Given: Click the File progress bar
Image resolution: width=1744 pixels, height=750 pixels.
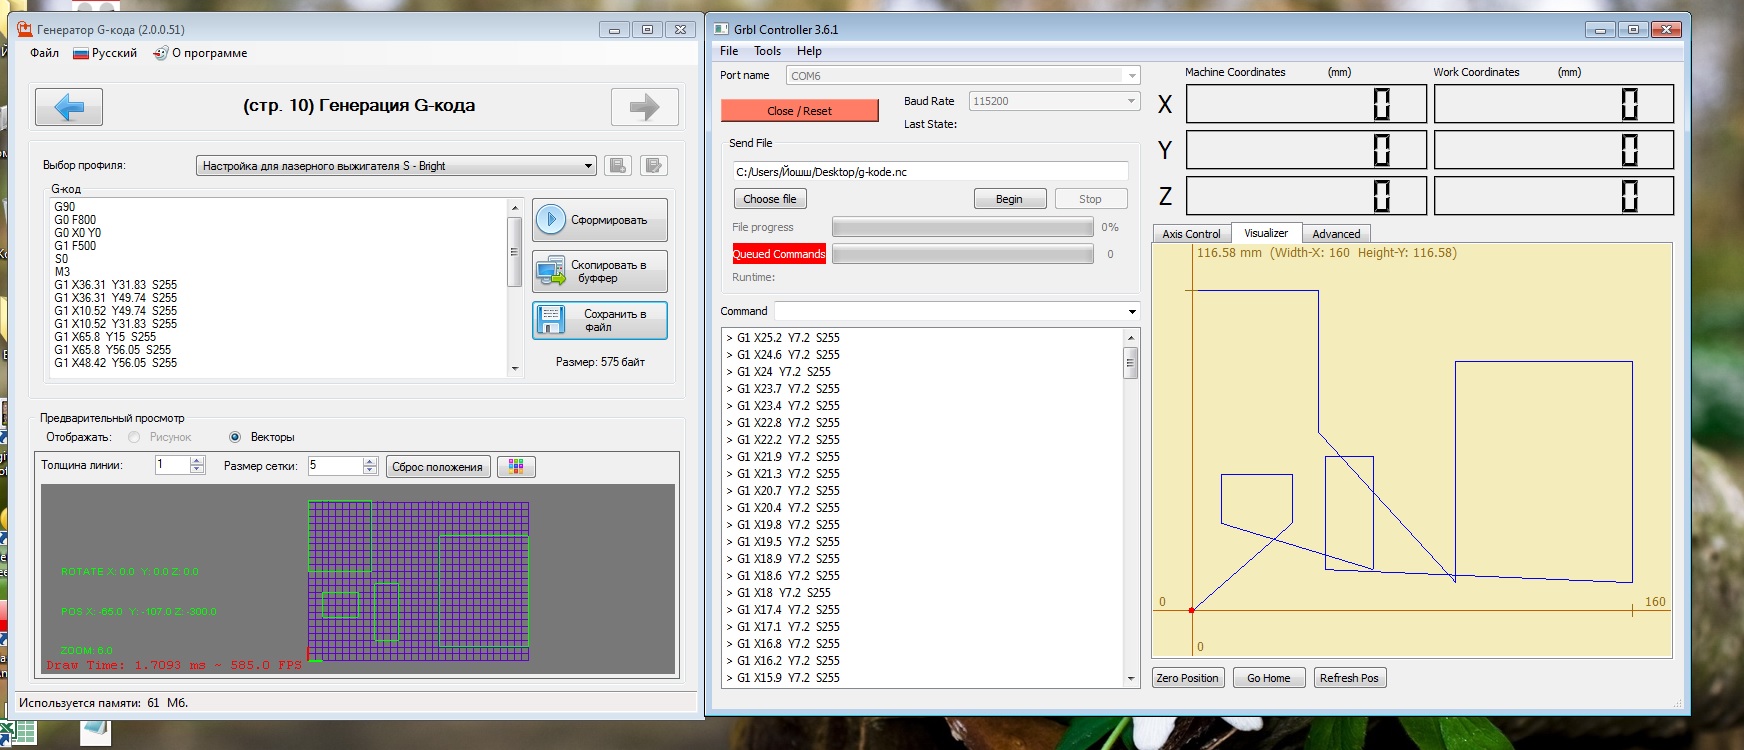Looking at the screenshot, I should pos(963,228).
